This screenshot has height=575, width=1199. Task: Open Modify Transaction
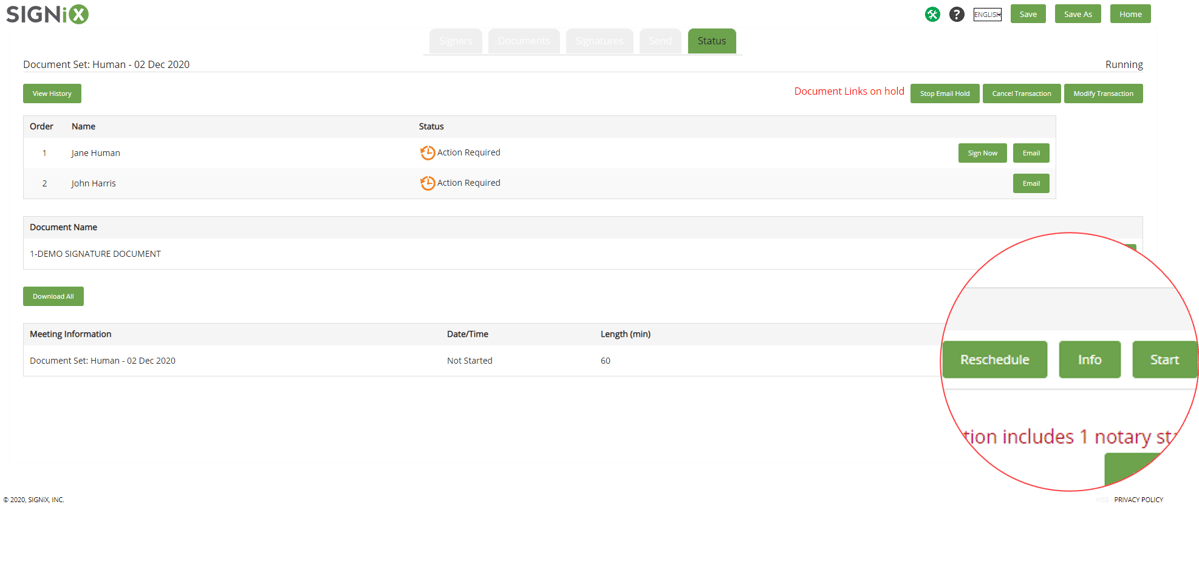pos(1103,93)
